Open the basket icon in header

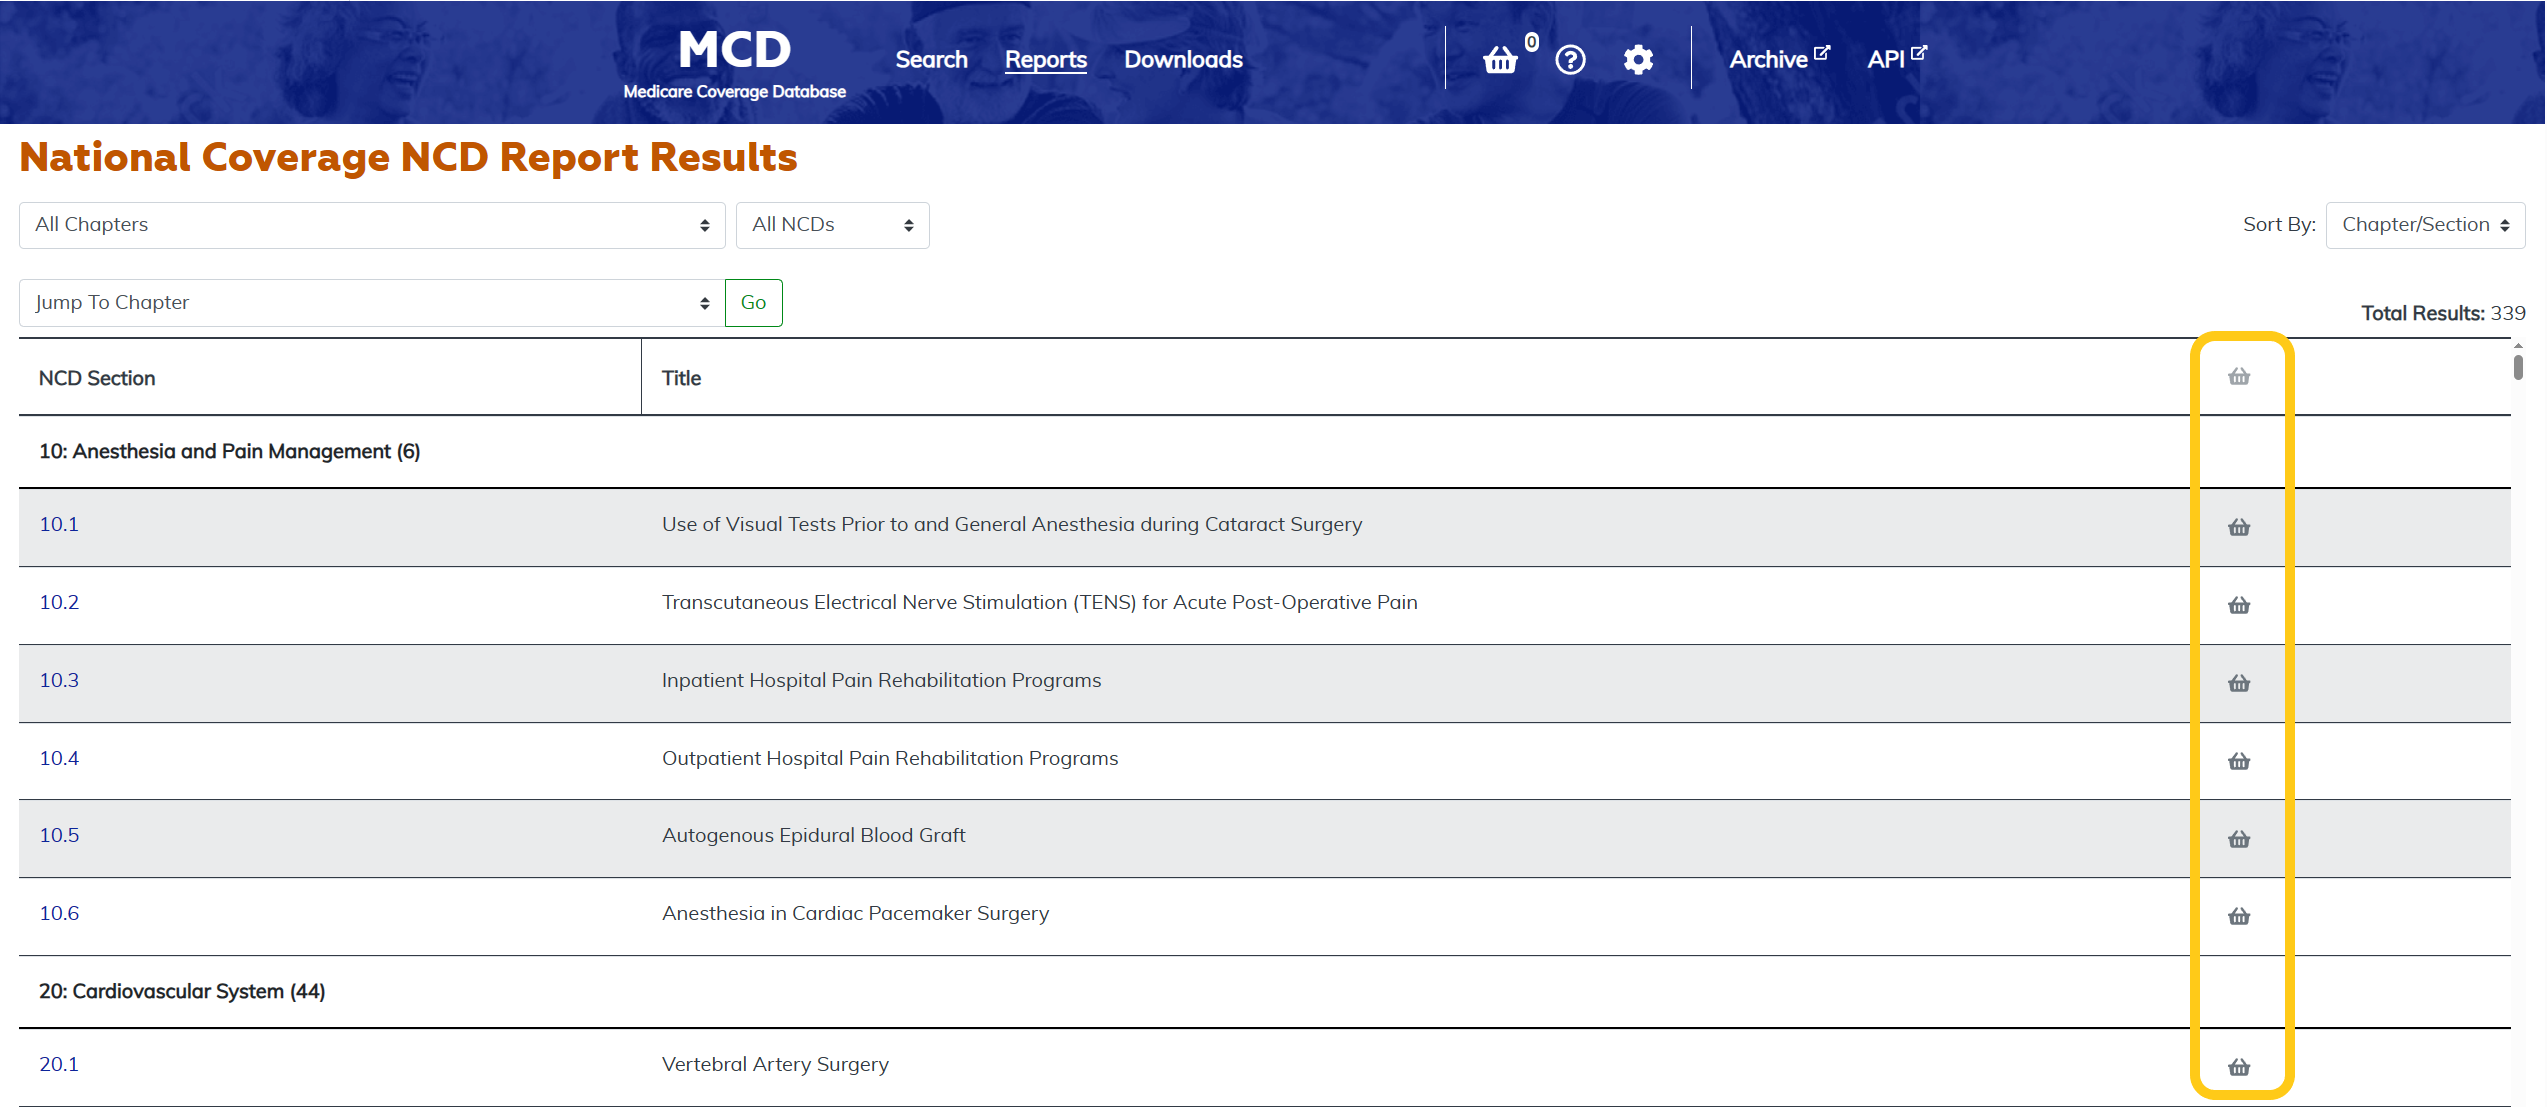pos(1500,60)
